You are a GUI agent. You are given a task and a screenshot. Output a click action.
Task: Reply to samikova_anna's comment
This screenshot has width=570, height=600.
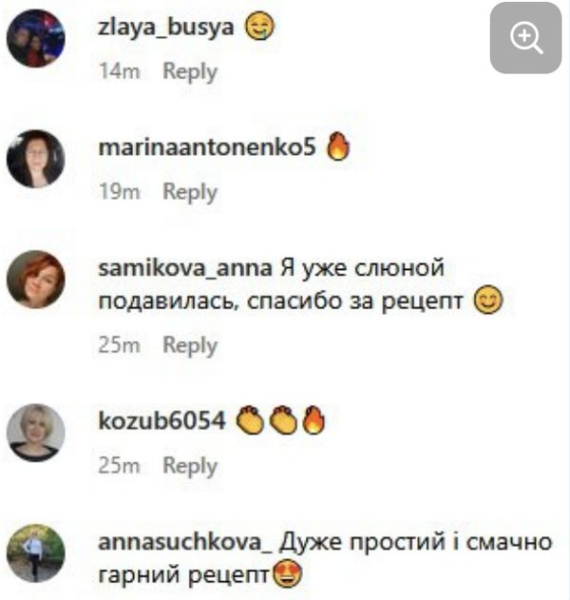tap(190, 346)
